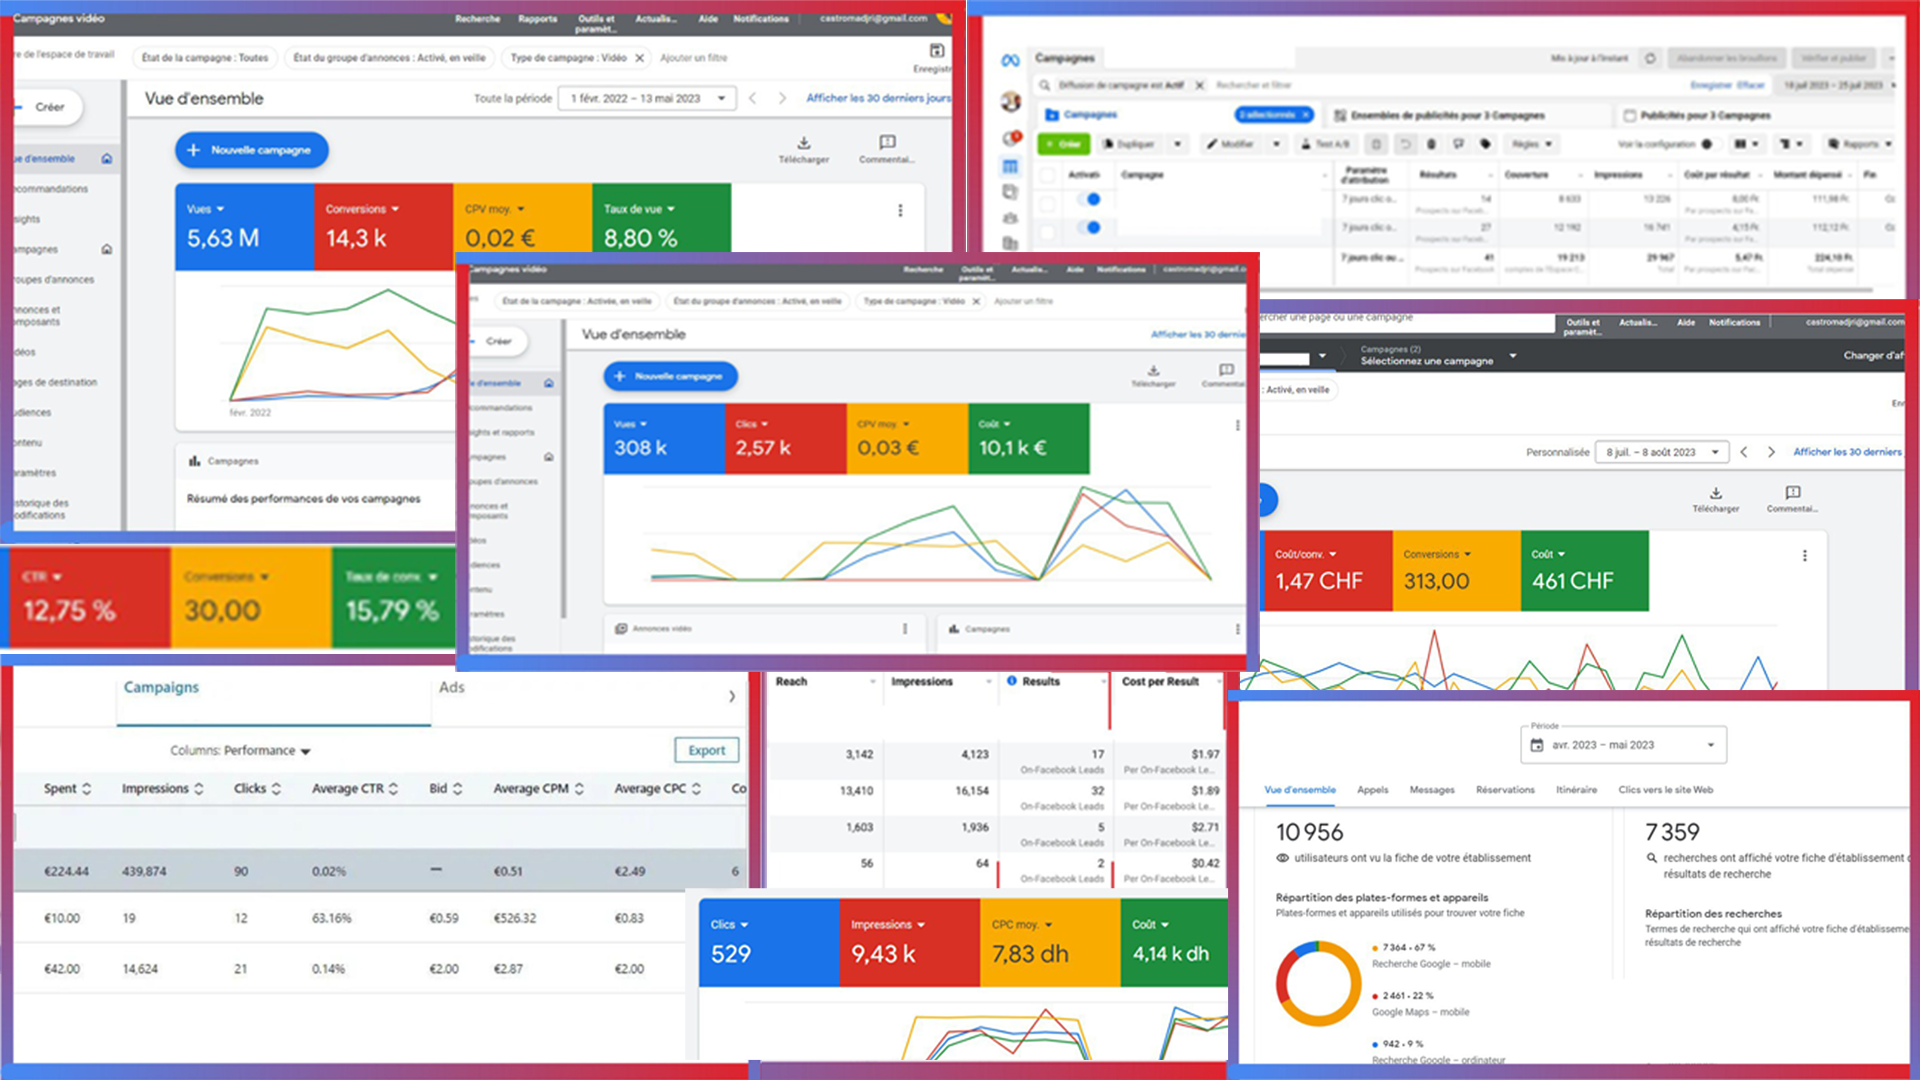
Task: Click the three-dot menu beside the Taux de vue card
Action: (900, 211)
